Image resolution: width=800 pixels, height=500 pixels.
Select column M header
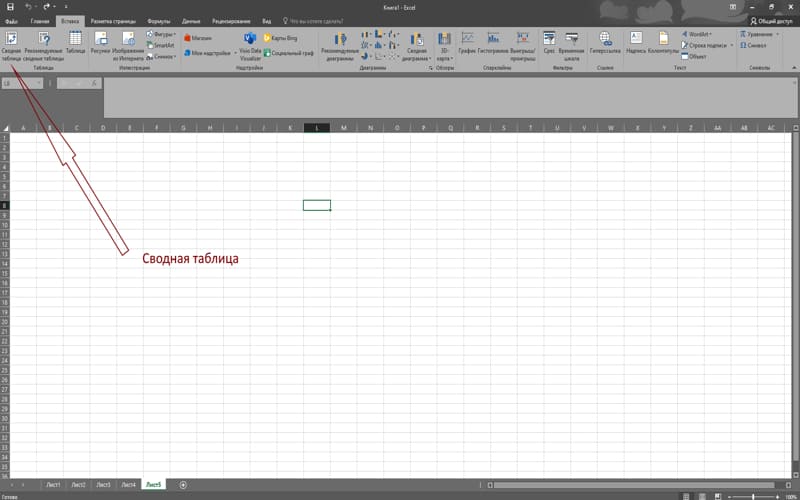pyautogui.click(x=343, y=128)
